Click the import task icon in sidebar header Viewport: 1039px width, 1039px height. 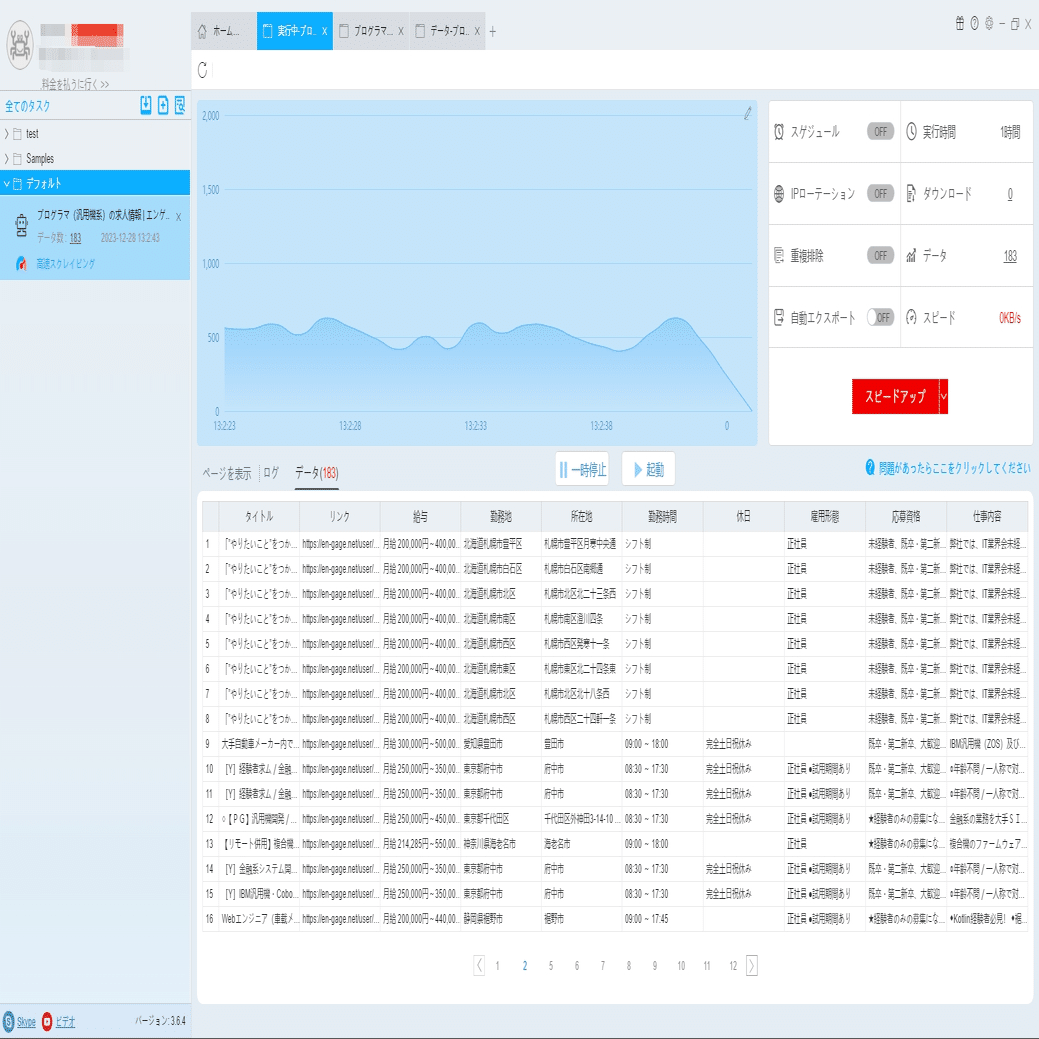click(146, 105)
